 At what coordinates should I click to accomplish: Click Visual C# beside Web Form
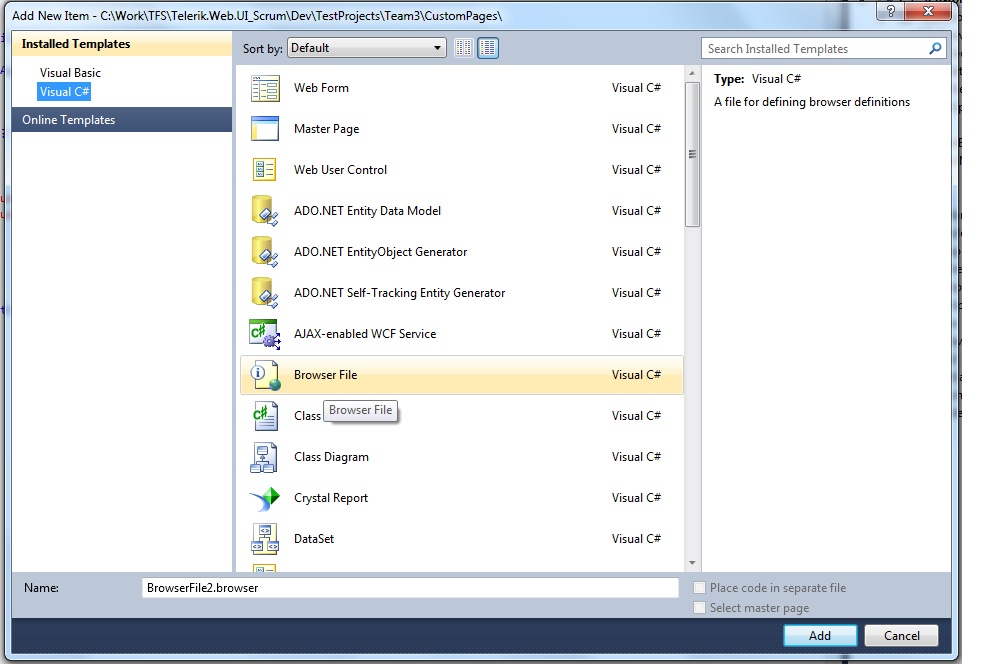[636, 88]
